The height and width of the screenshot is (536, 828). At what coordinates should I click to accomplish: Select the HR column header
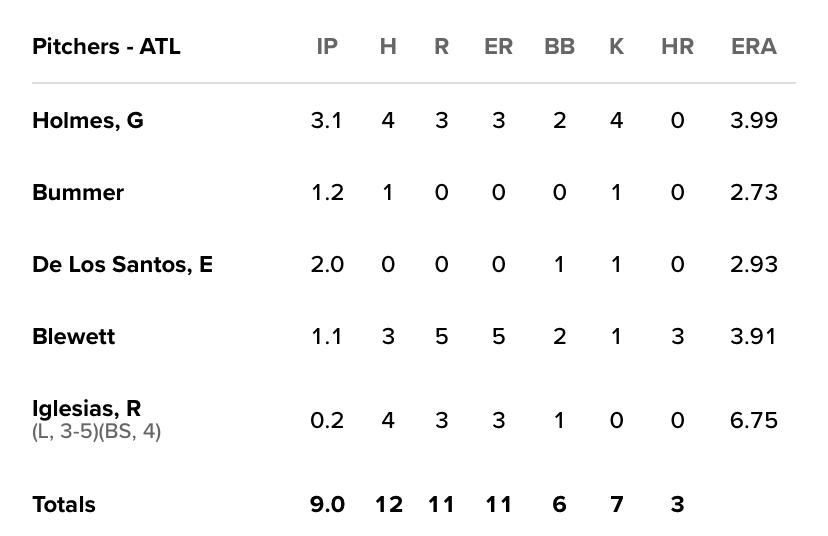(x=678, y=46)
